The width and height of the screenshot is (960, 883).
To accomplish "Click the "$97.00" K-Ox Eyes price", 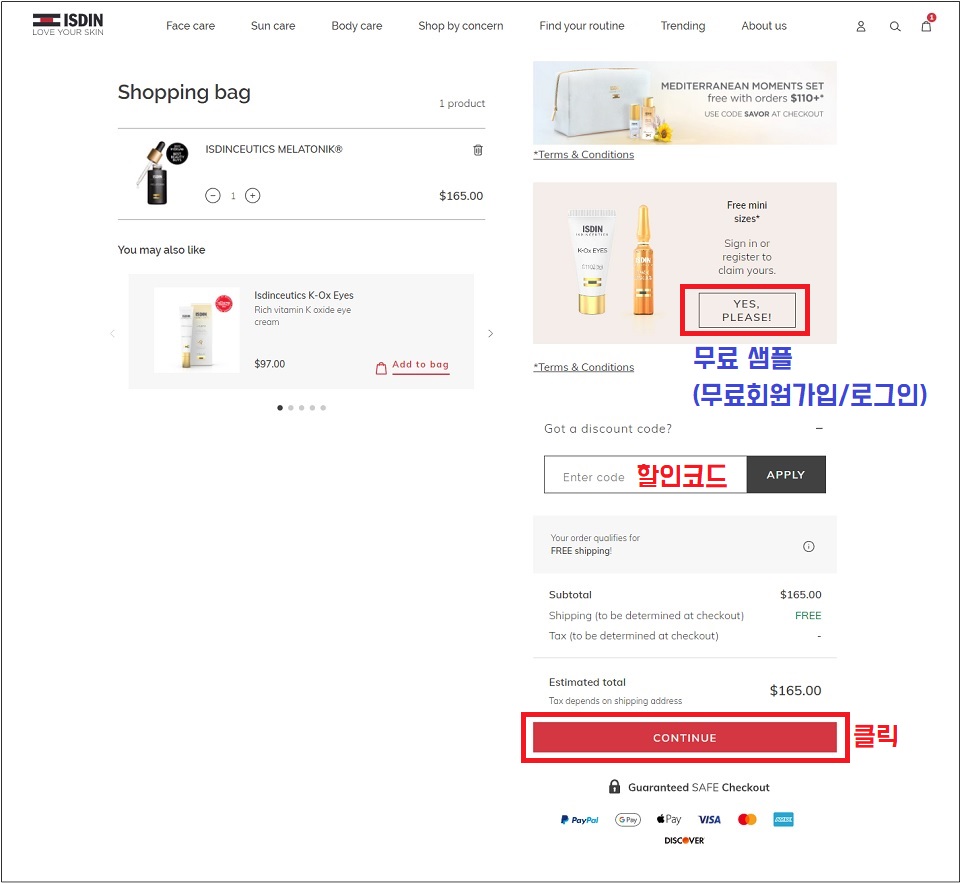I will (x=269, y=364).
